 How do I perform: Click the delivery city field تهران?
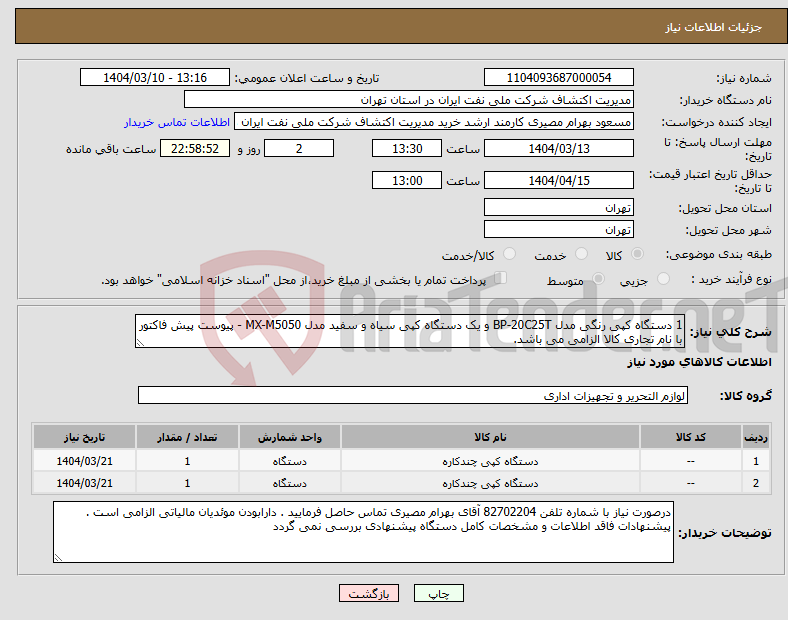coord(558,230)
